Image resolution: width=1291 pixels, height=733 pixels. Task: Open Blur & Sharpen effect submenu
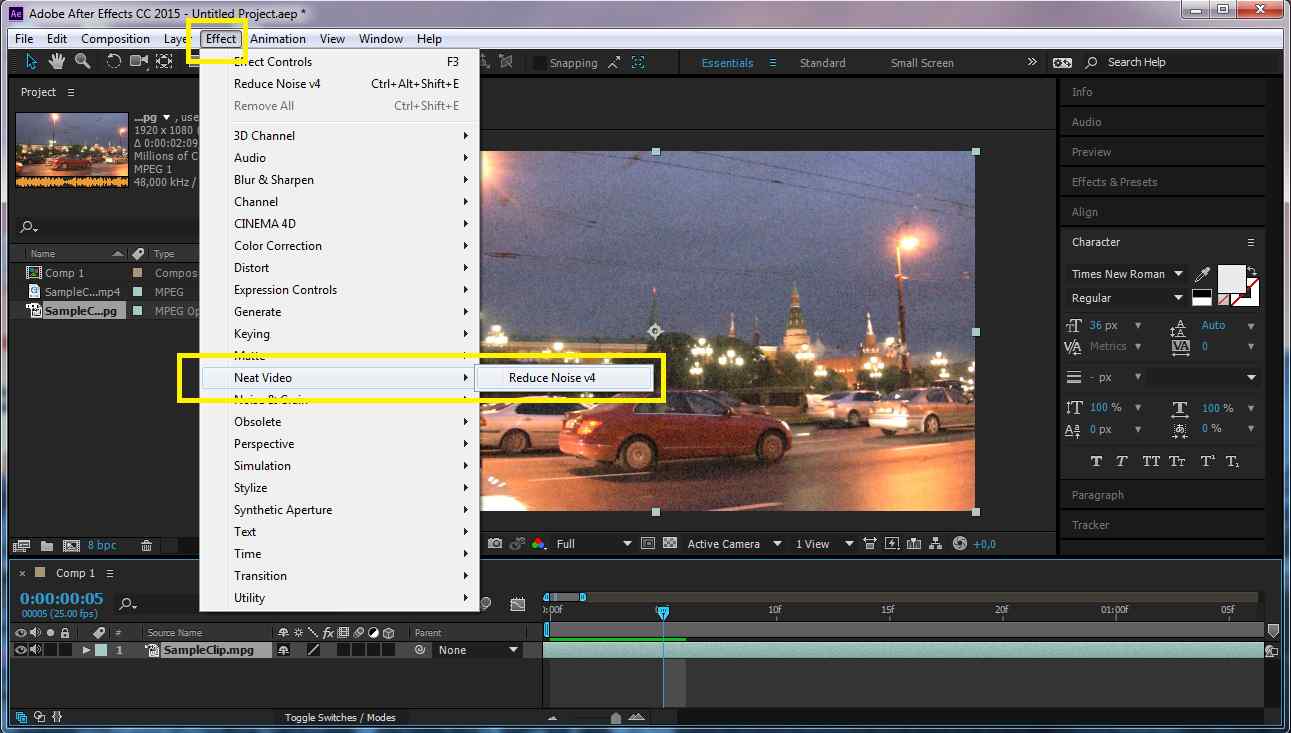coord(340,180)
